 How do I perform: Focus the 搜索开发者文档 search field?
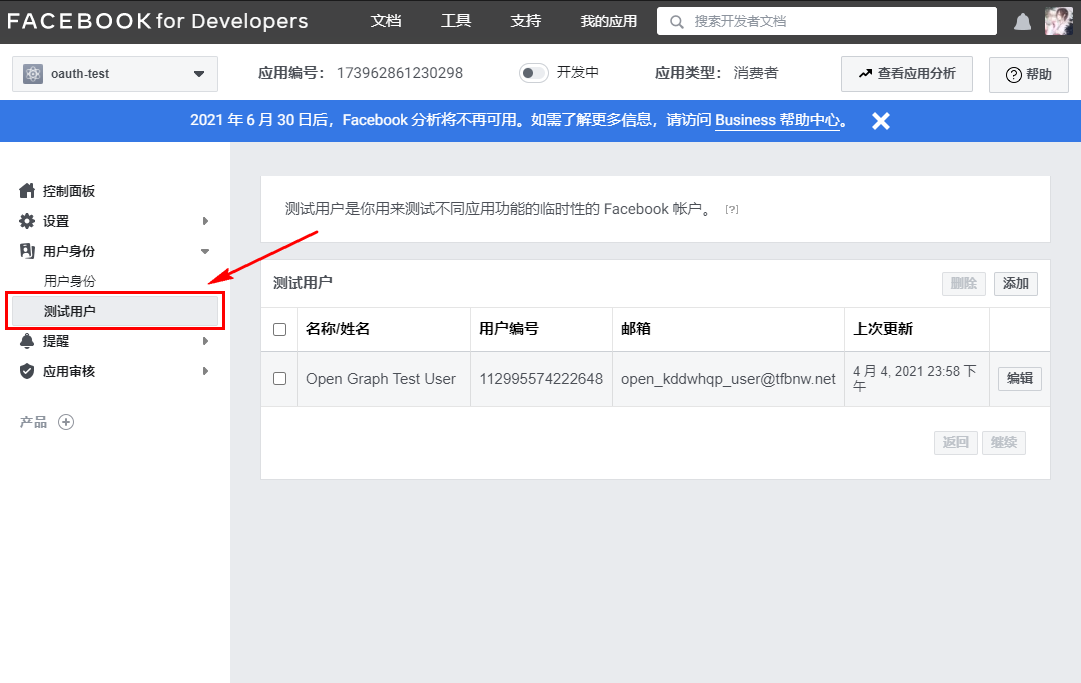coord(827,21)
